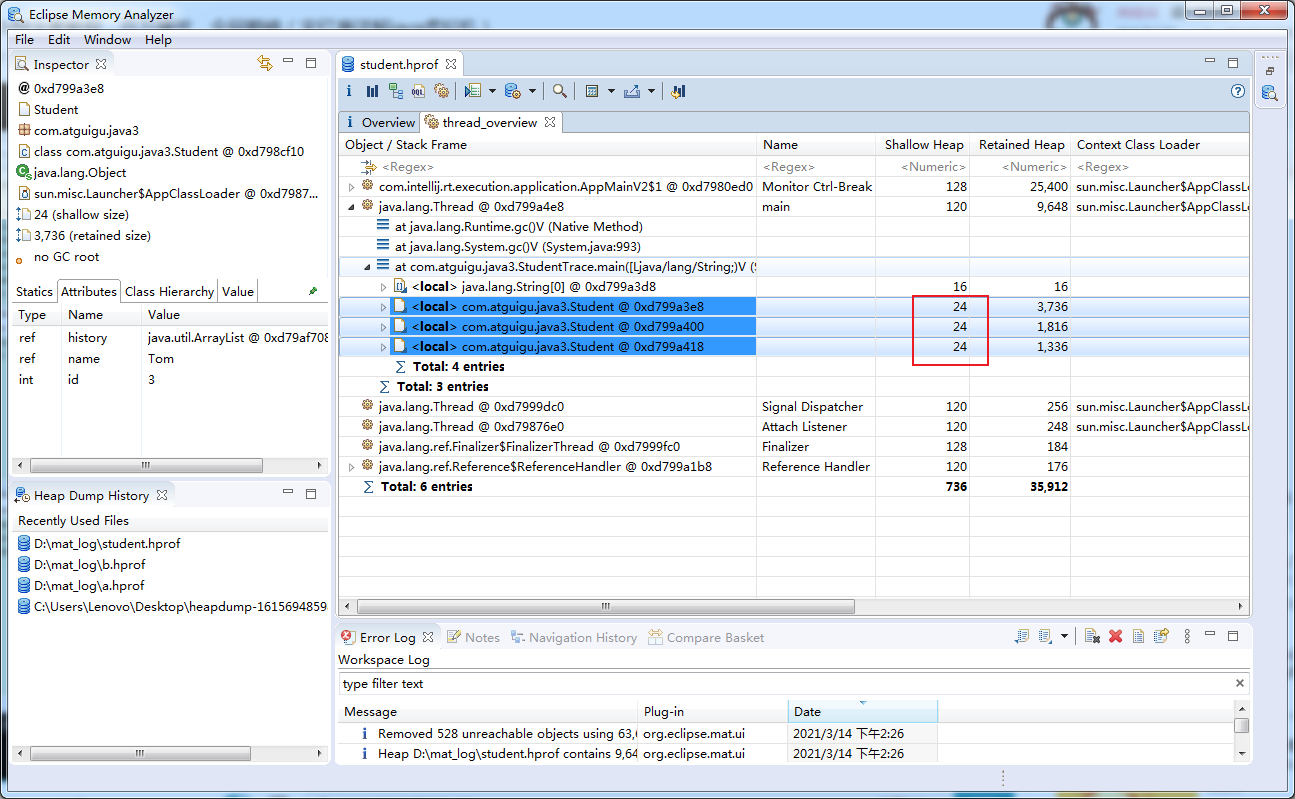Expand the Student @ 0xd799a418 local
Image resolution: width=1295 pixels, height=799 pixels.
(x=383, y=347)
